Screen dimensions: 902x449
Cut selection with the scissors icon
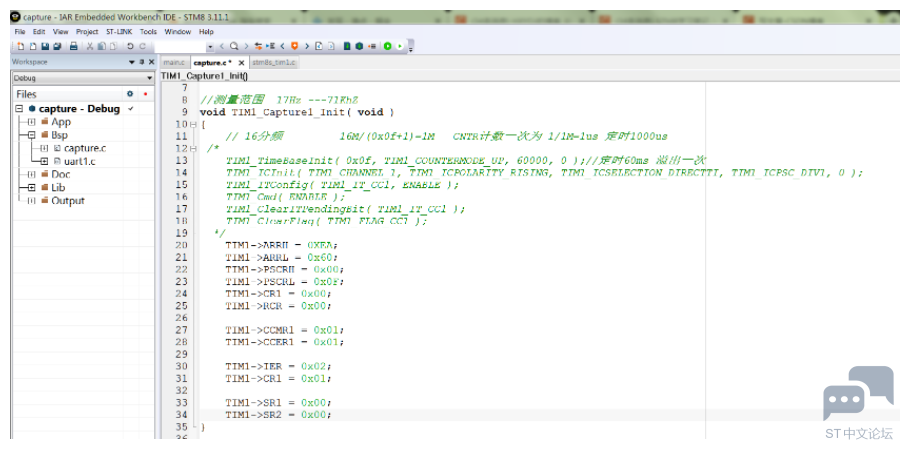point(90,46)
